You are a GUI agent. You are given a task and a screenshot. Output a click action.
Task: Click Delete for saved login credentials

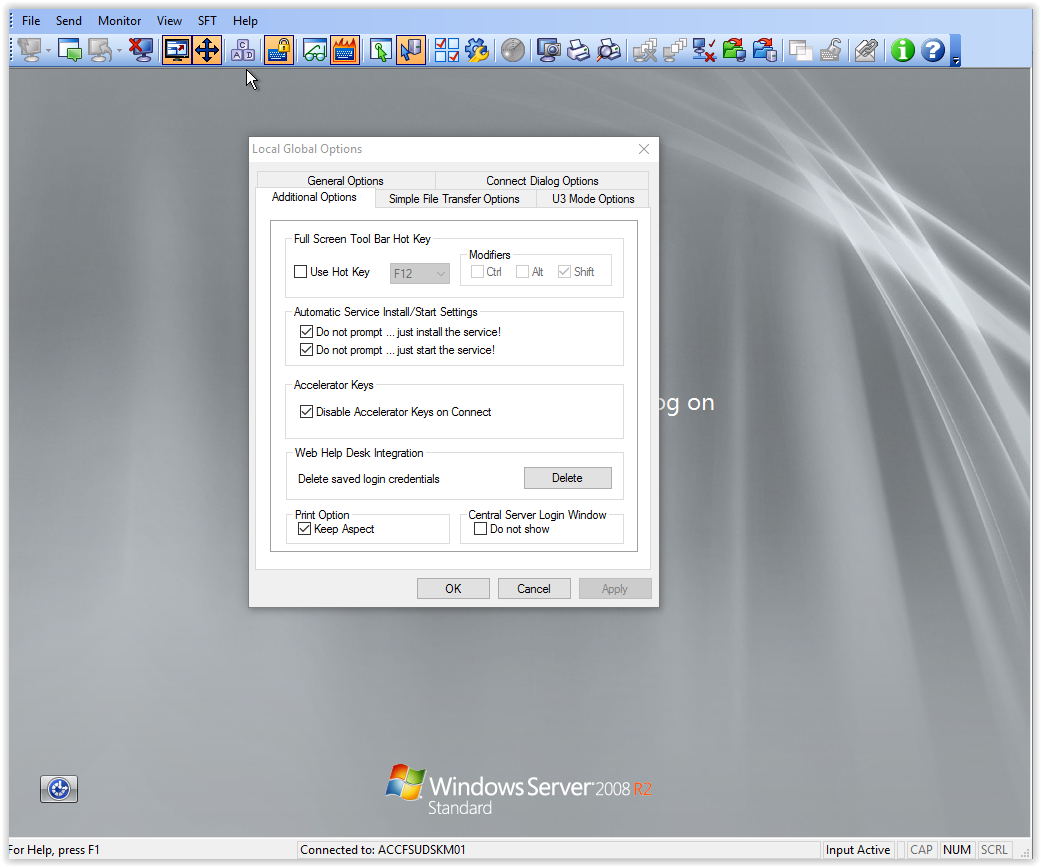click(568, 478)
